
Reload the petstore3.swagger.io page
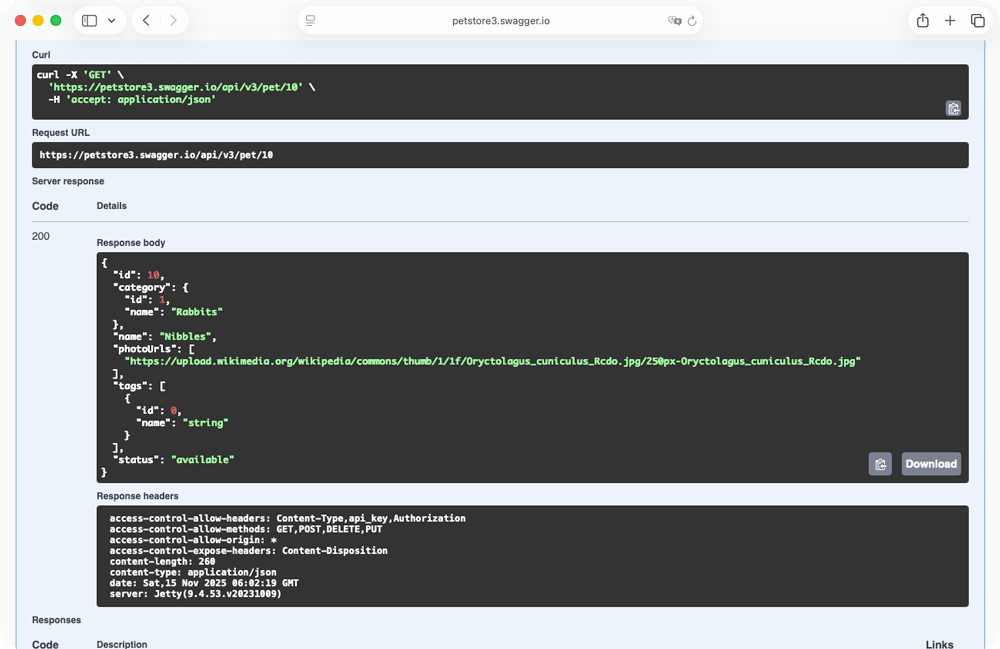click(x=691, y=21)
